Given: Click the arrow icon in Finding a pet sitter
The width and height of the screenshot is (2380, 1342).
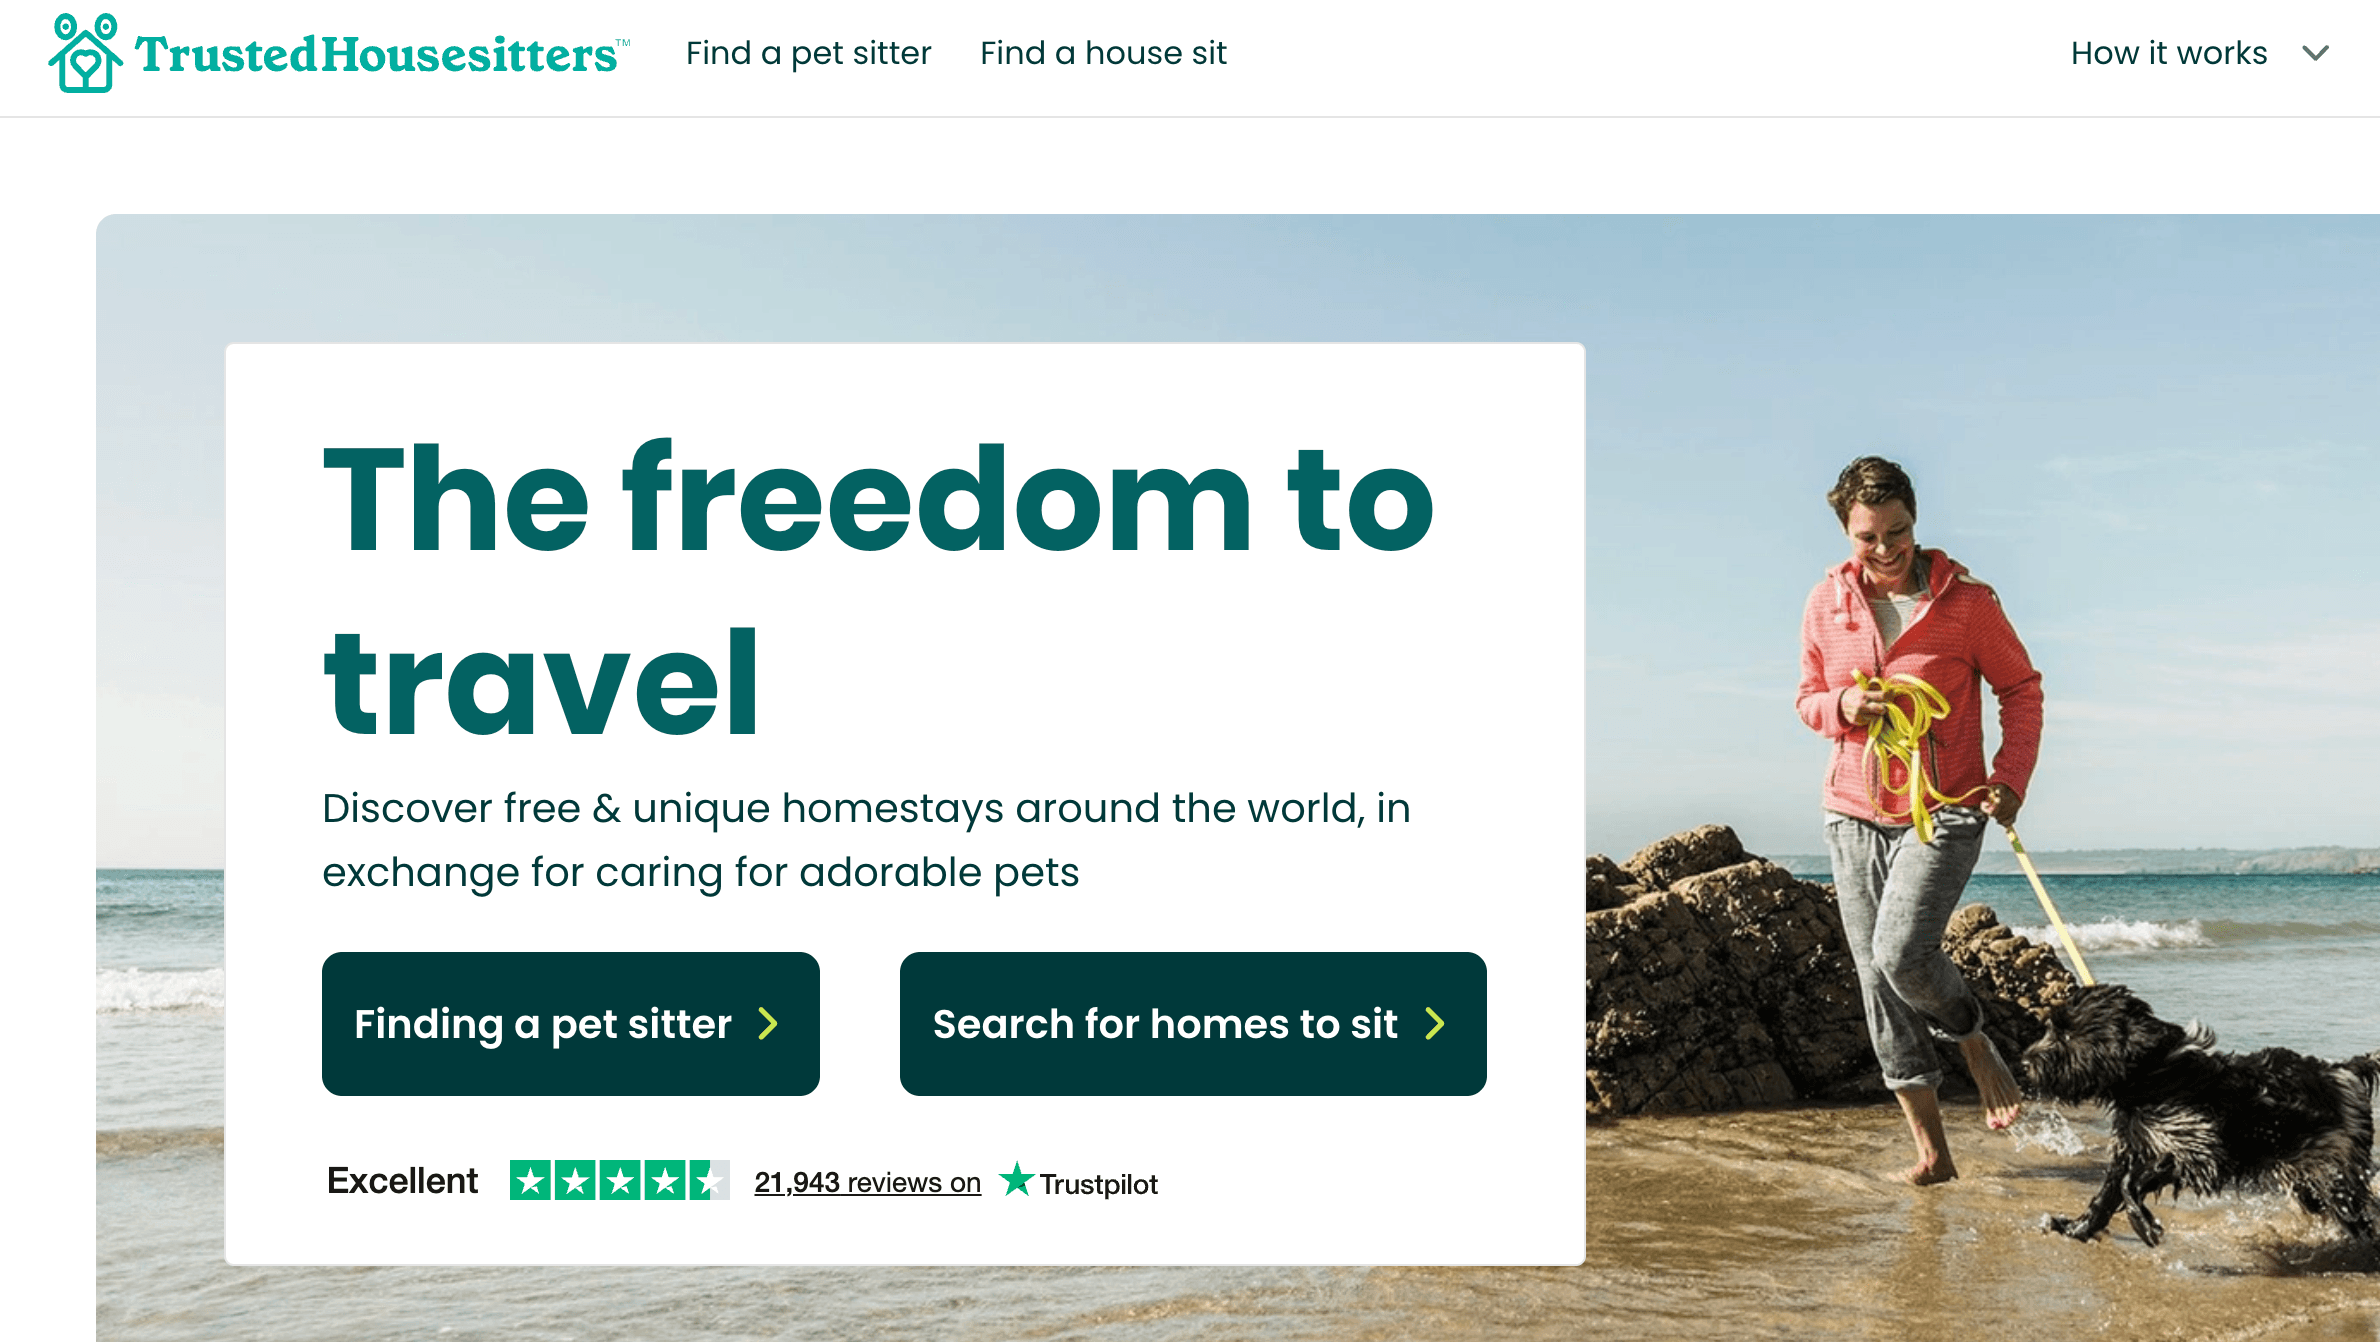Looking at the screenshot, I should click(x=768, y=1024).
